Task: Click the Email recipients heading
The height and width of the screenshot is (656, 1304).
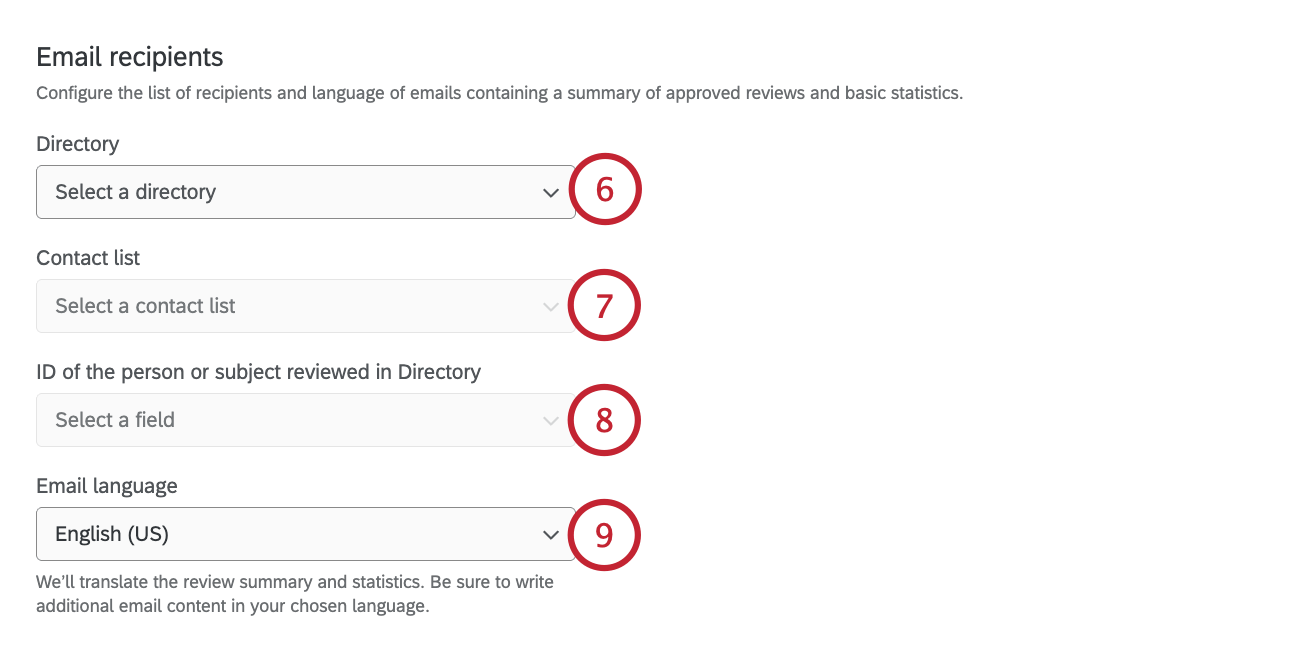Action: click(130, 57)
